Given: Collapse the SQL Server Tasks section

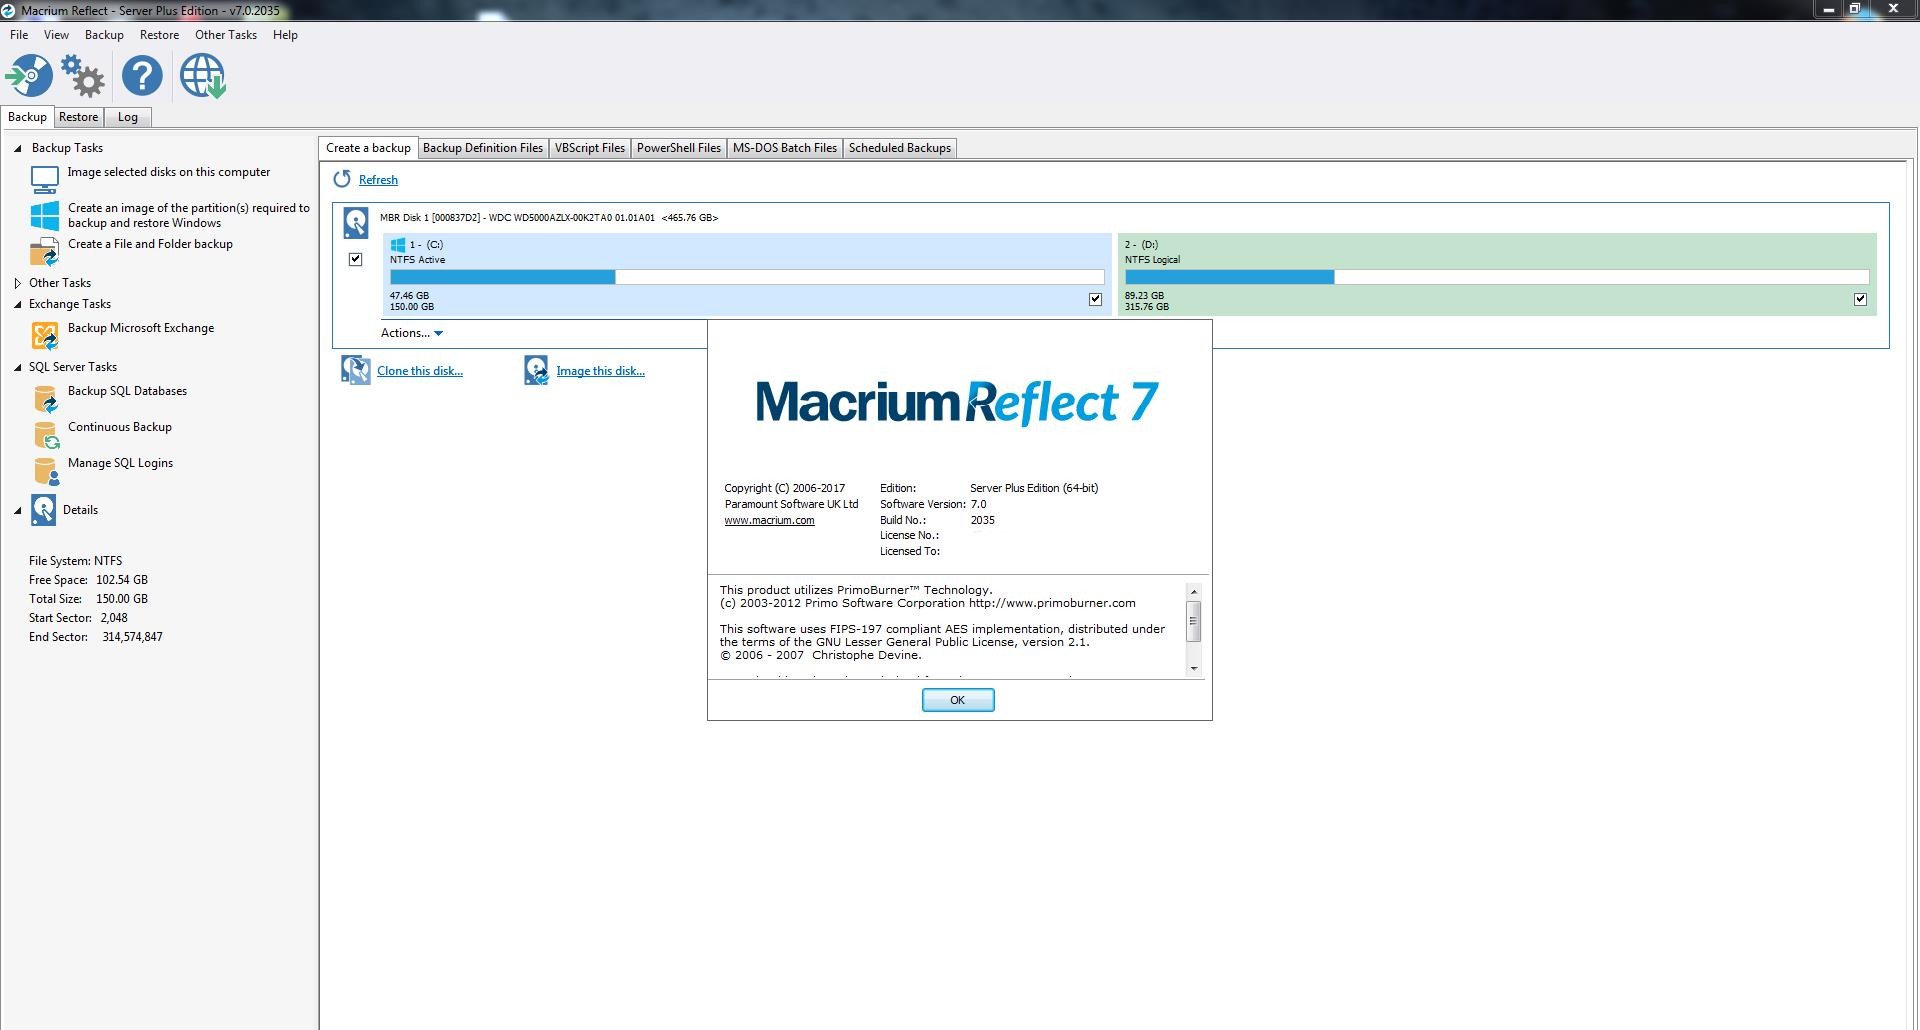Looking at the screenshot, I should click(x=18, y=367).
